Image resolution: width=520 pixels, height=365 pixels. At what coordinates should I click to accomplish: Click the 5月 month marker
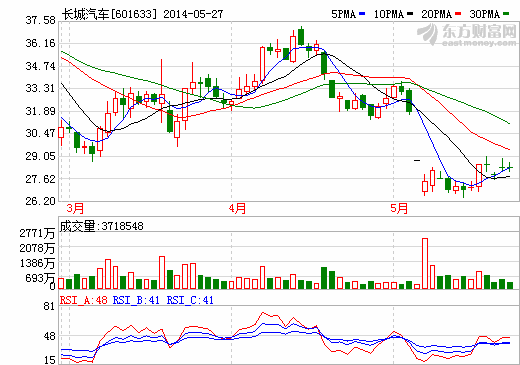tap(399, 208)
